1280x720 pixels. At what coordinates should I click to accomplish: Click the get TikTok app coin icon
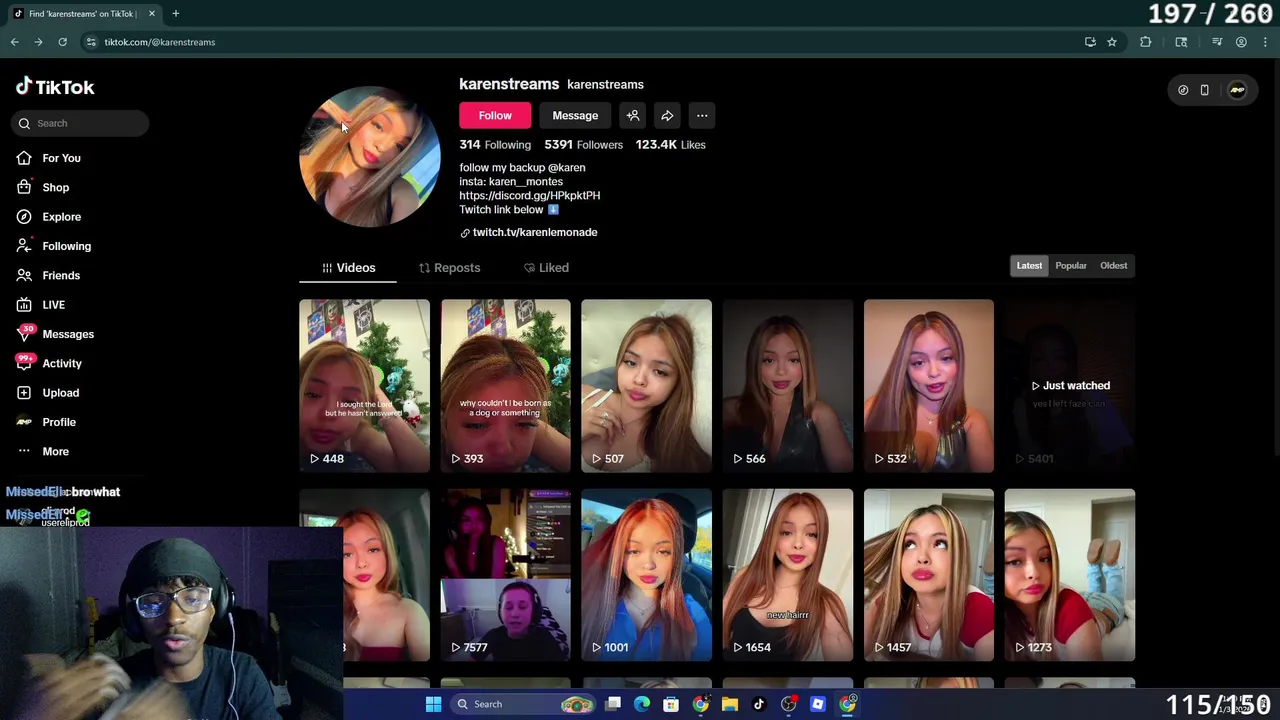(1183, 90)
